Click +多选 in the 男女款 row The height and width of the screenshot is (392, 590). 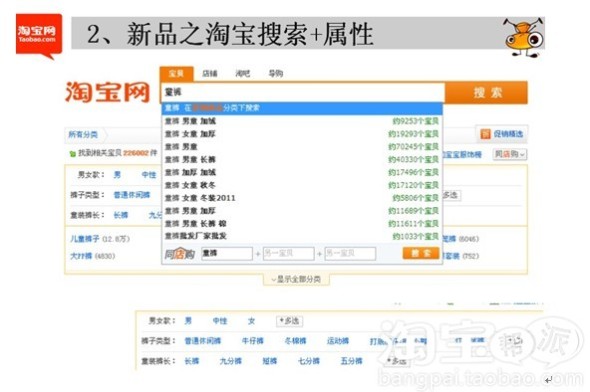(289, 321)
